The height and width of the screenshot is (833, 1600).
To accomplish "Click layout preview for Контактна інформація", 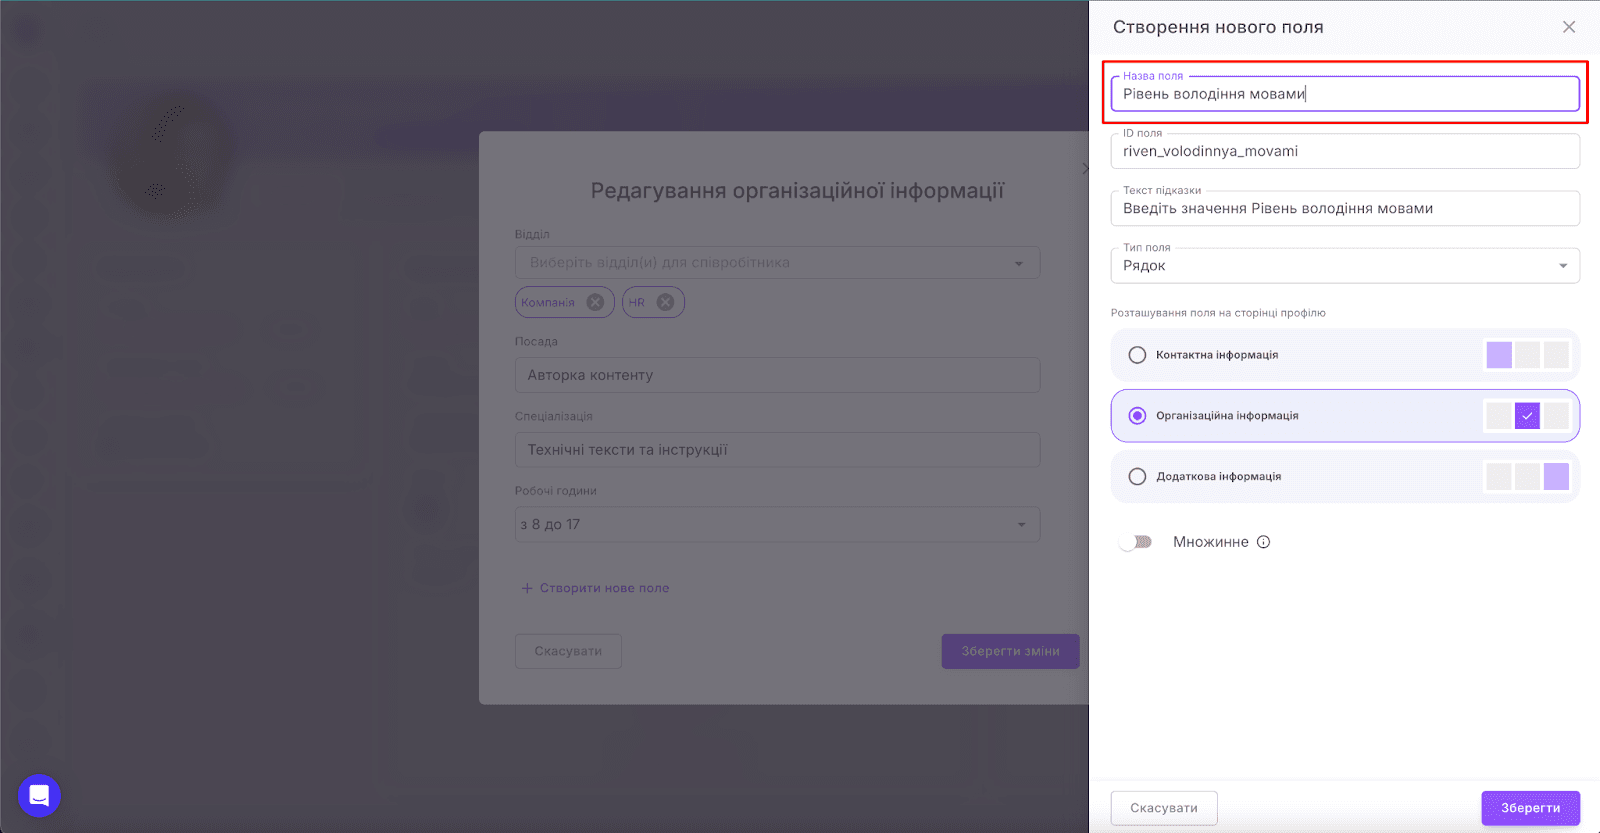I will tap(1527, 355).
